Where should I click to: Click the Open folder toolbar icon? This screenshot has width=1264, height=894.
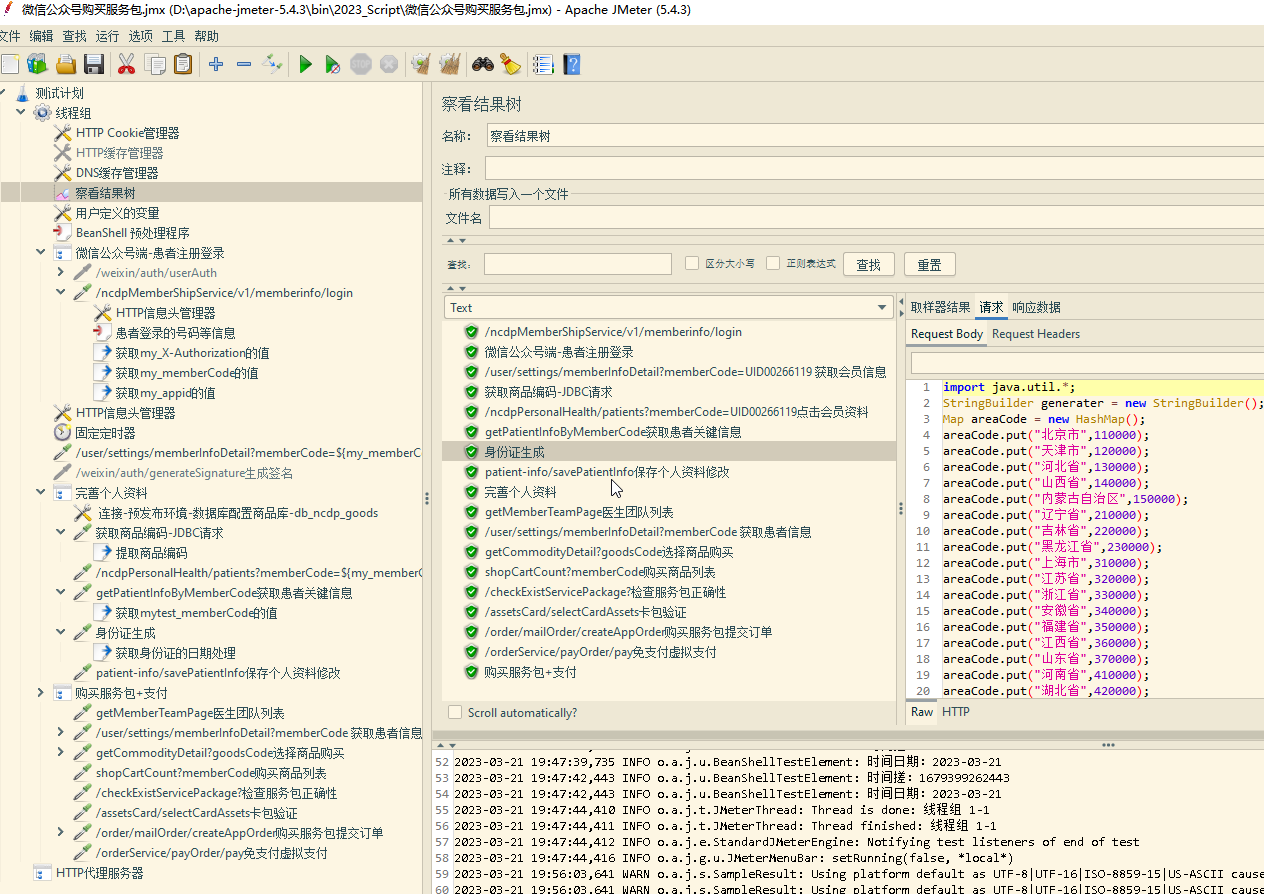66,65
